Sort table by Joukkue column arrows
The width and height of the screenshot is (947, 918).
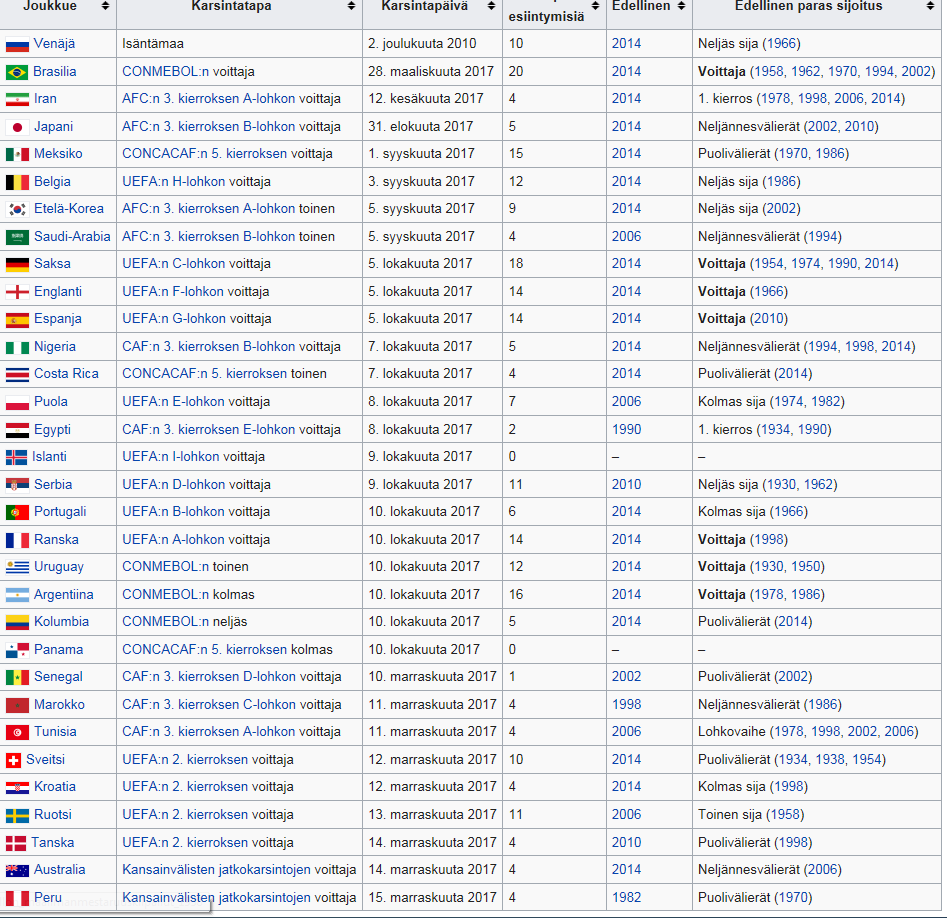click(105, 6)
